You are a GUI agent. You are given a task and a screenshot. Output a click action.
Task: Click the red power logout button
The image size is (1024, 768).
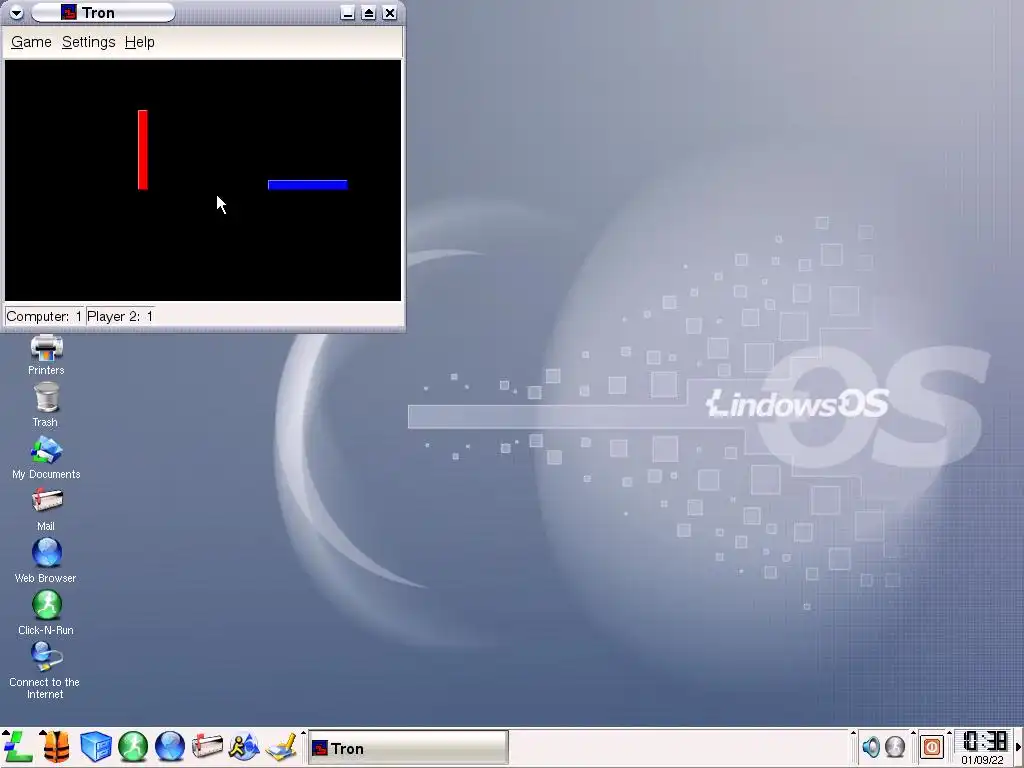pyautogui.click(x=932, y=746)
